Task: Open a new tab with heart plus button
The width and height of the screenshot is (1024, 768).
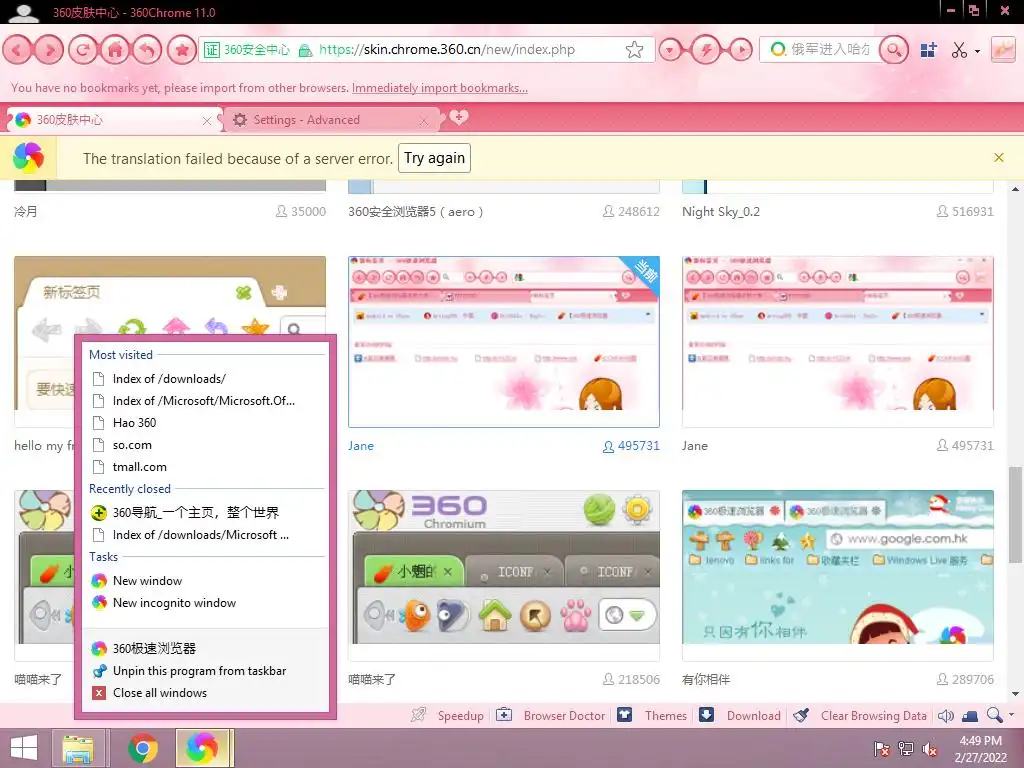Action: [x=458, y=117]
